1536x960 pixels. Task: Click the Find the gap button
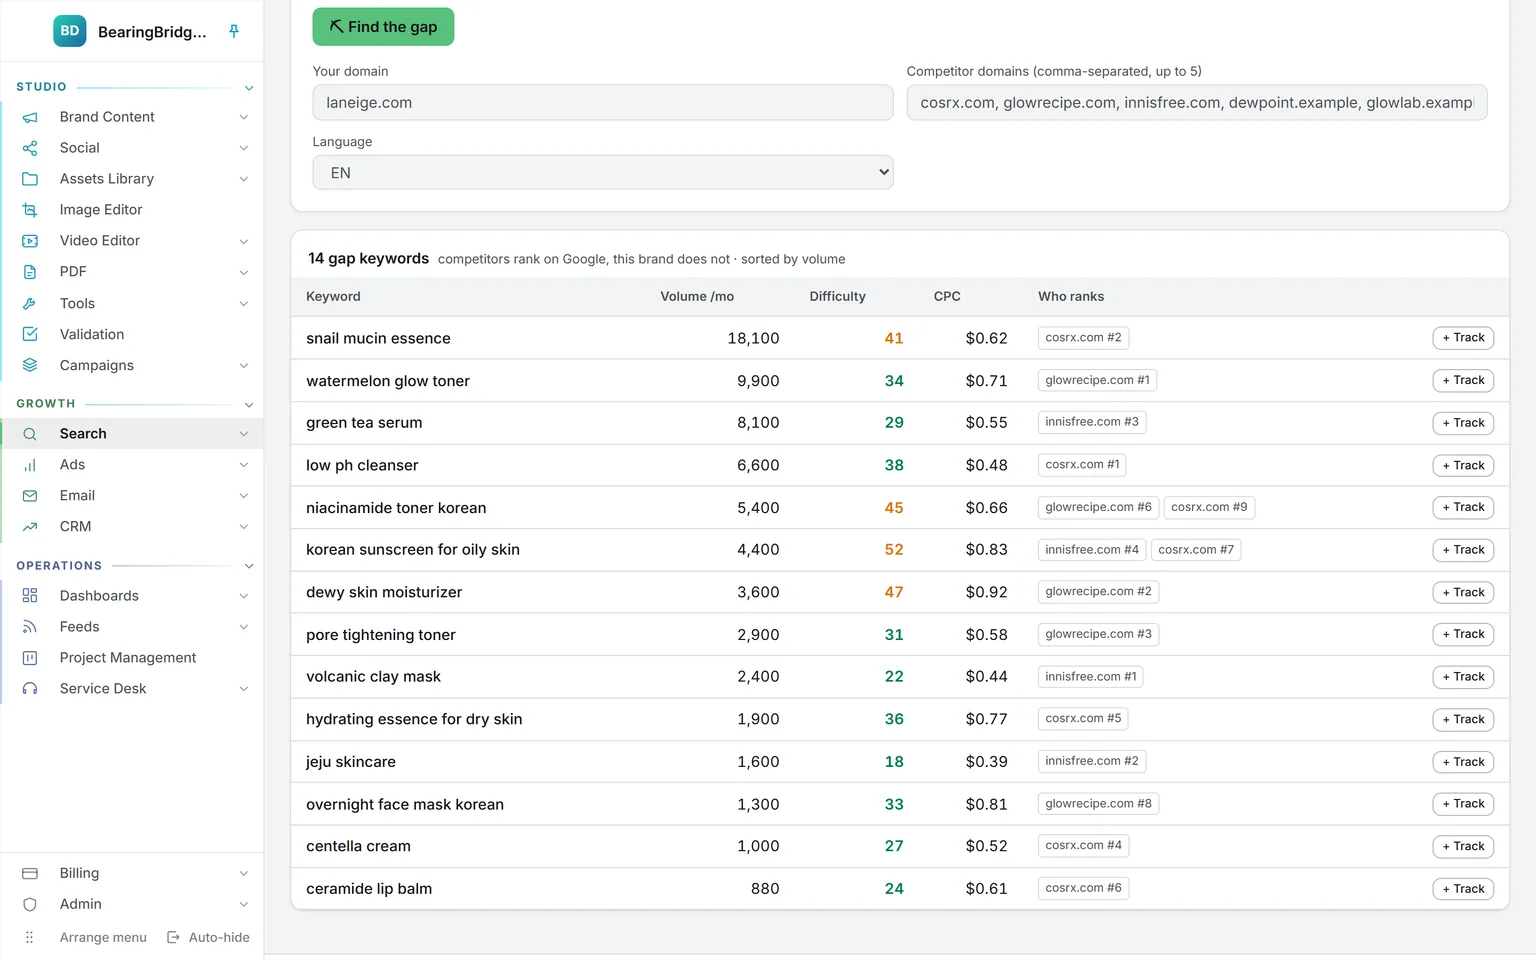click(383, 27)
